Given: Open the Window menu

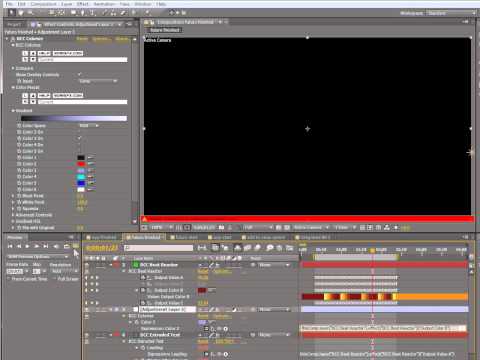Looking at the screenshot, I should pyautogui.click(x=143, y=4).
